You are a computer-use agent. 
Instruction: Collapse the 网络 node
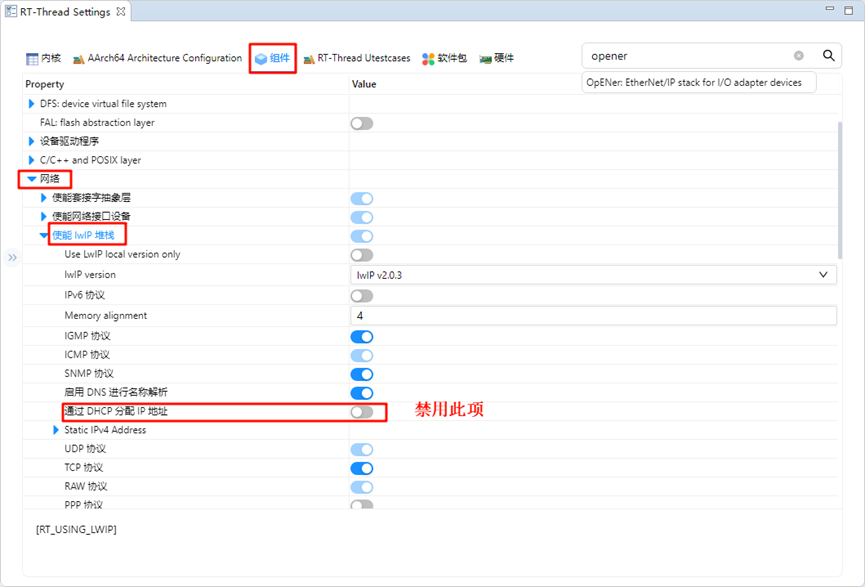31,179
